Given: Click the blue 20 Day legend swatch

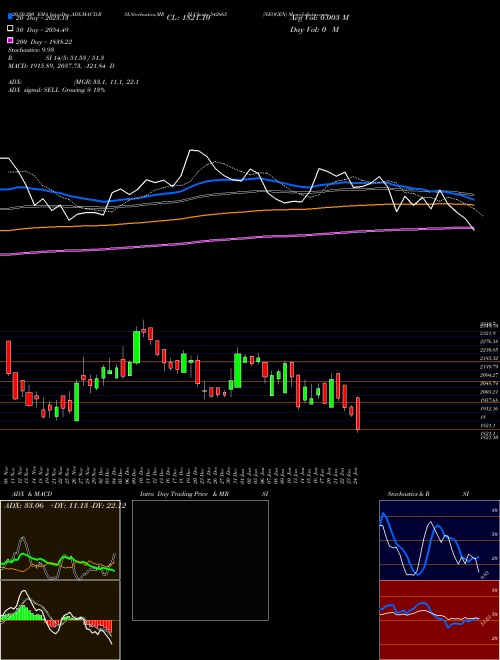Looking at the screenshot, I should [x=11, y=17].
